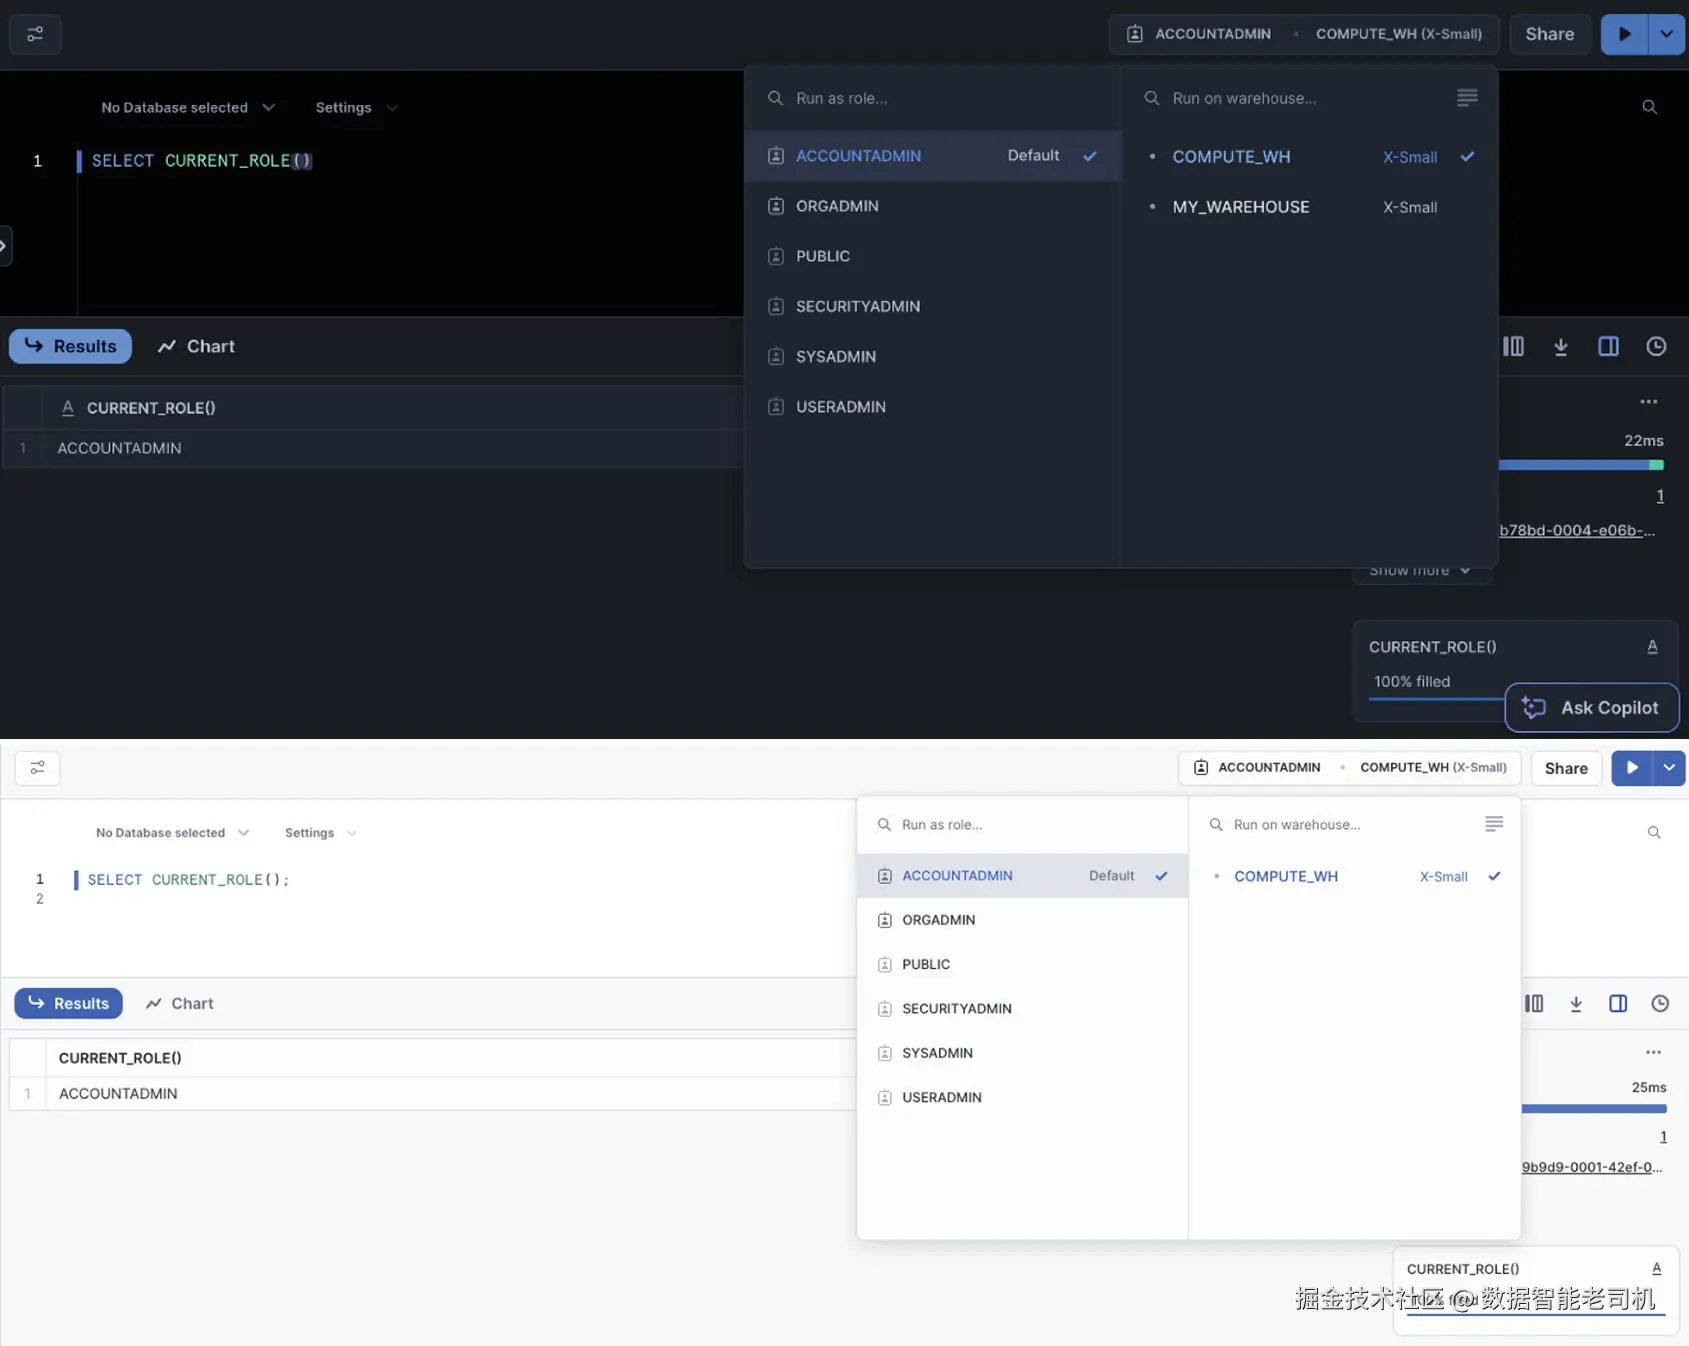
Task: Open the database selector in light worksheet
Action: (172, 832)
